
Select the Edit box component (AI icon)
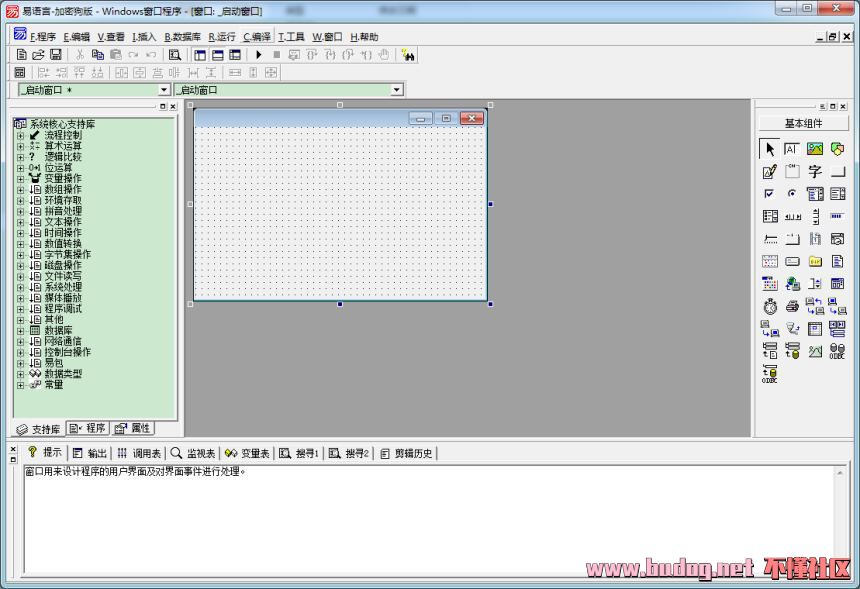792,149
